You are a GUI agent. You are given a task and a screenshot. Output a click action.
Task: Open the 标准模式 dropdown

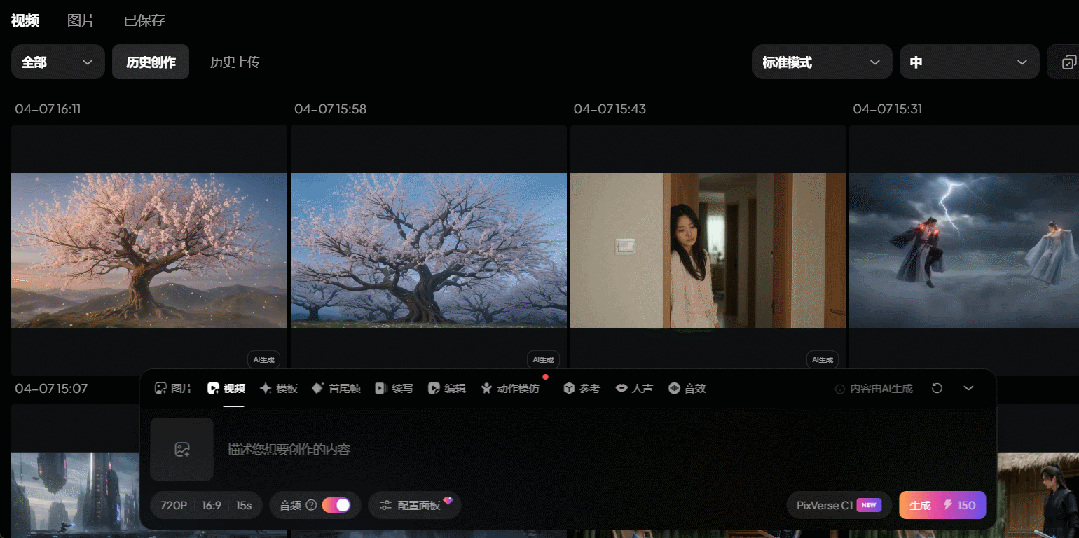click(822, 62)
